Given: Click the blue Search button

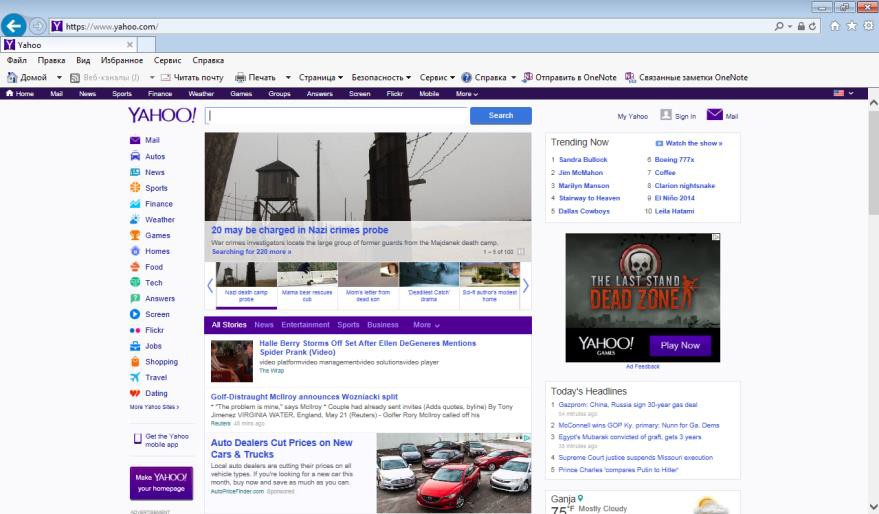Looking at the screenshot, I should [501, 115].
